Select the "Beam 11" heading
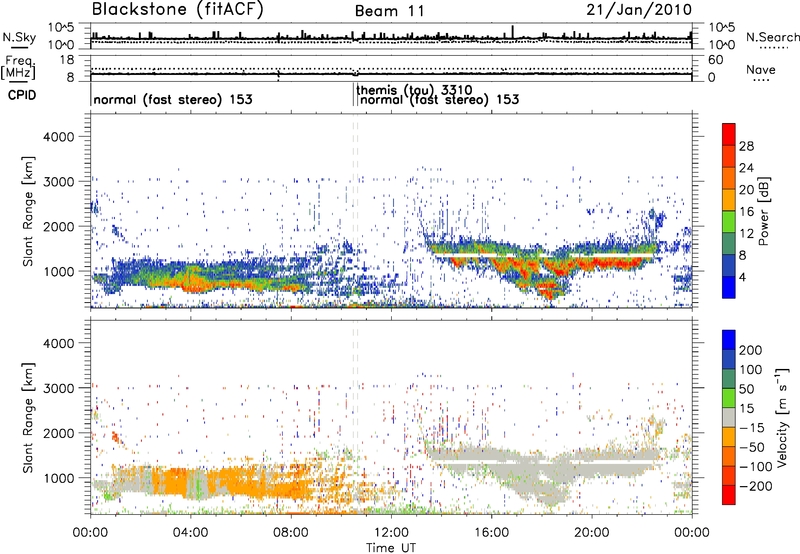The width and height of the screenshot is (800, 554). click(x=389, y=11)
